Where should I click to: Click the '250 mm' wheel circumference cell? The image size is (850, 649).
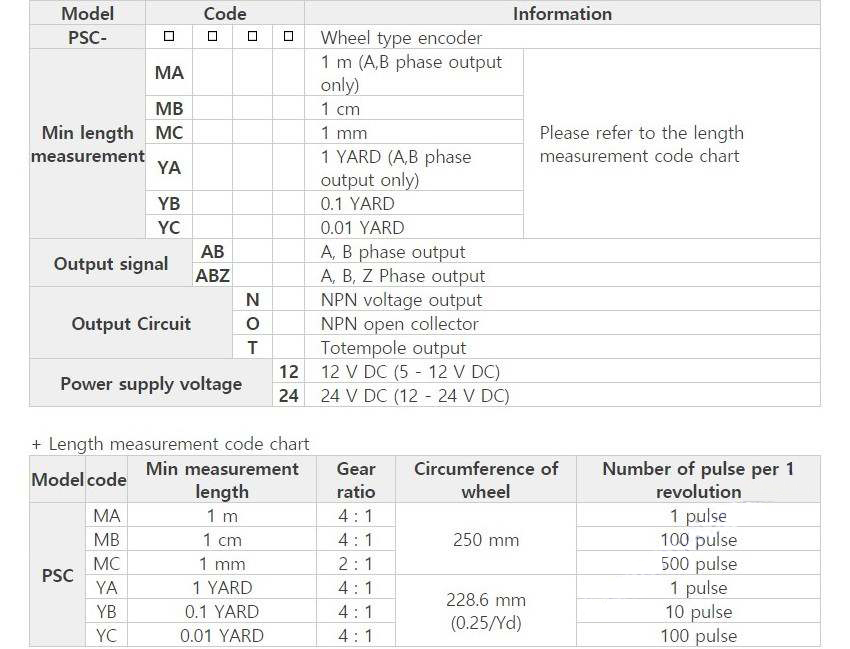coord(485,540)
